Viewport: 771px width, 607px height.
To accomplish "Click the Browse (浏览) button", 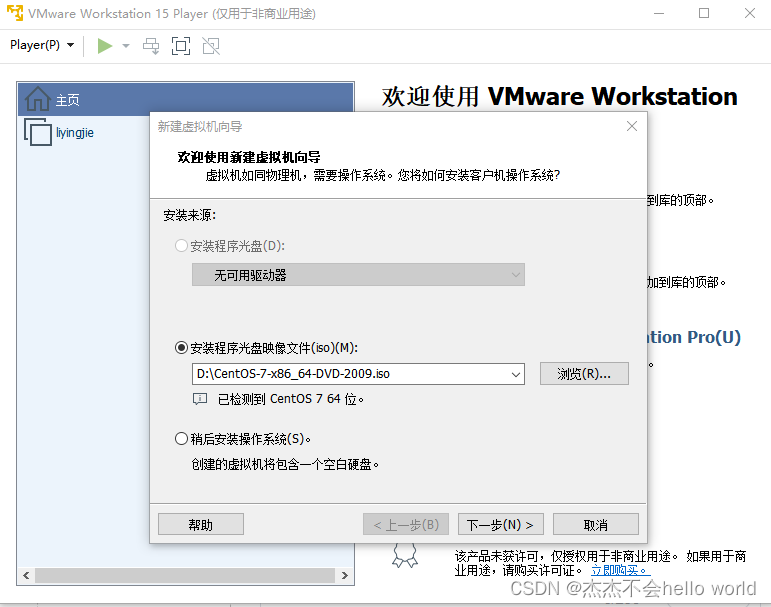I will [584, 374].
